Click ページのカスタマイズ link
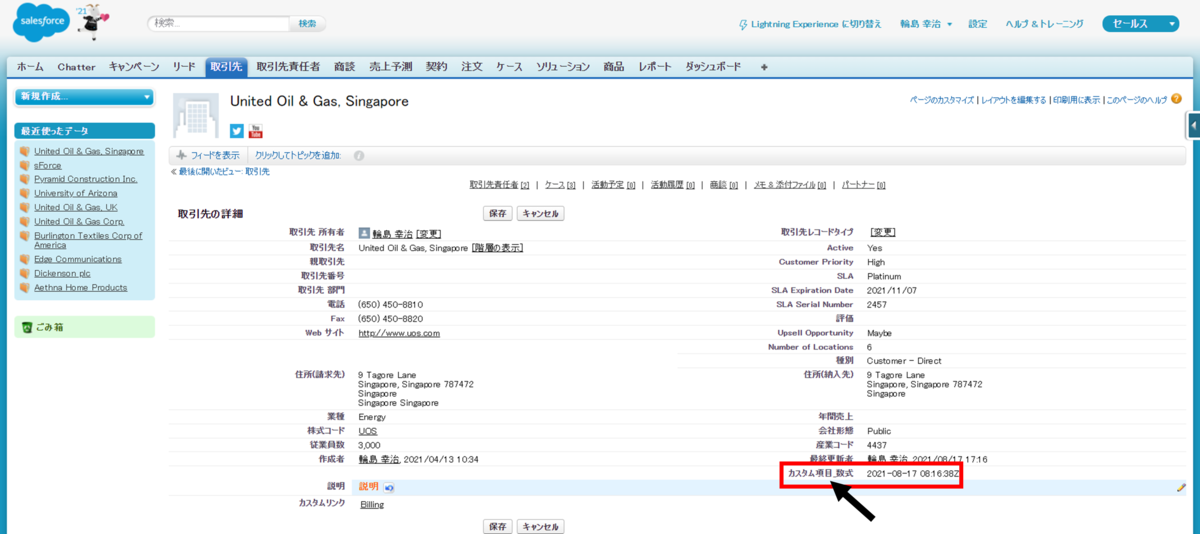The width and height of the screenshot is (1200, 534). [x=942, y=100]
